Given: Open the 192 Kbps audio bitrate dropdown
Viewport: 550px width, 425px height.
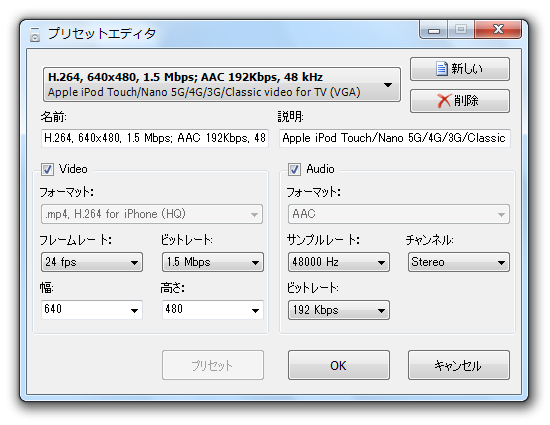Looking at the screenshot, I should [x=338, y=310].
